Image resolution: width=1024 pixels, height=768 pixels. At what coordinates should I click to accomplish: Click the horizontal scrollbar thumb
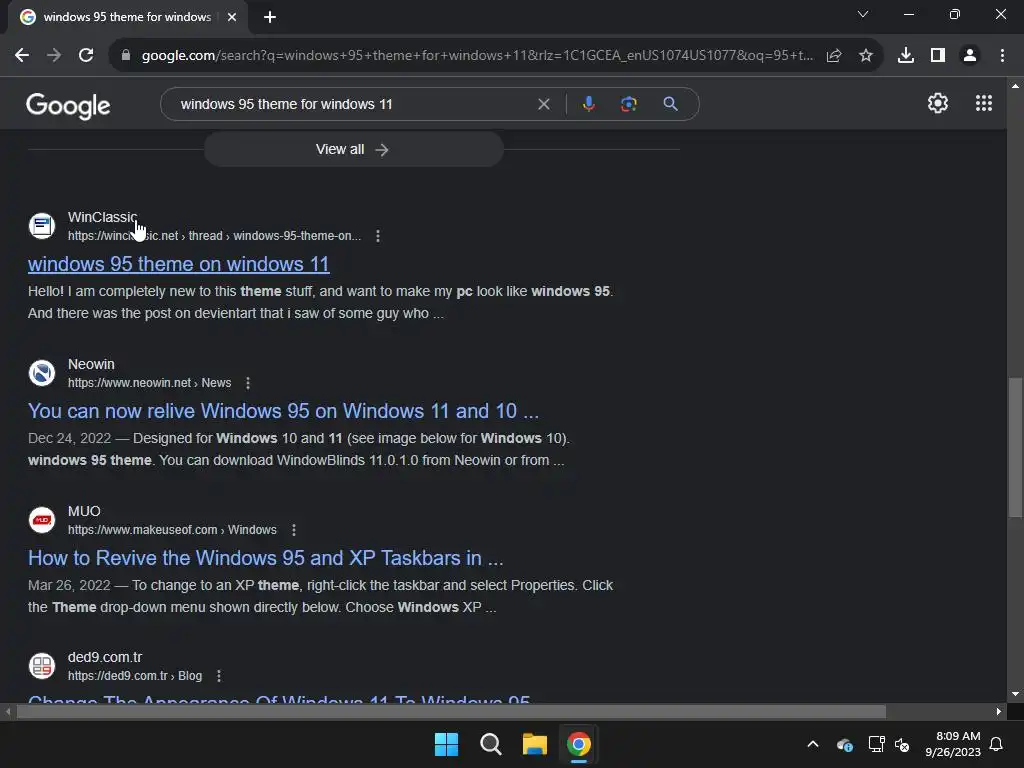(x=451, y=711)
